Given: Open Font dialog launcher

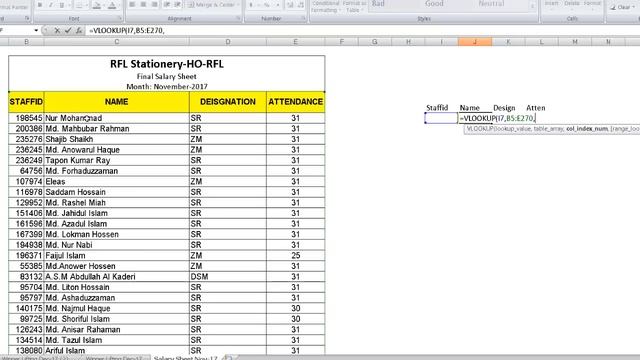Looking at the screenshot, I should coord(120,19).
